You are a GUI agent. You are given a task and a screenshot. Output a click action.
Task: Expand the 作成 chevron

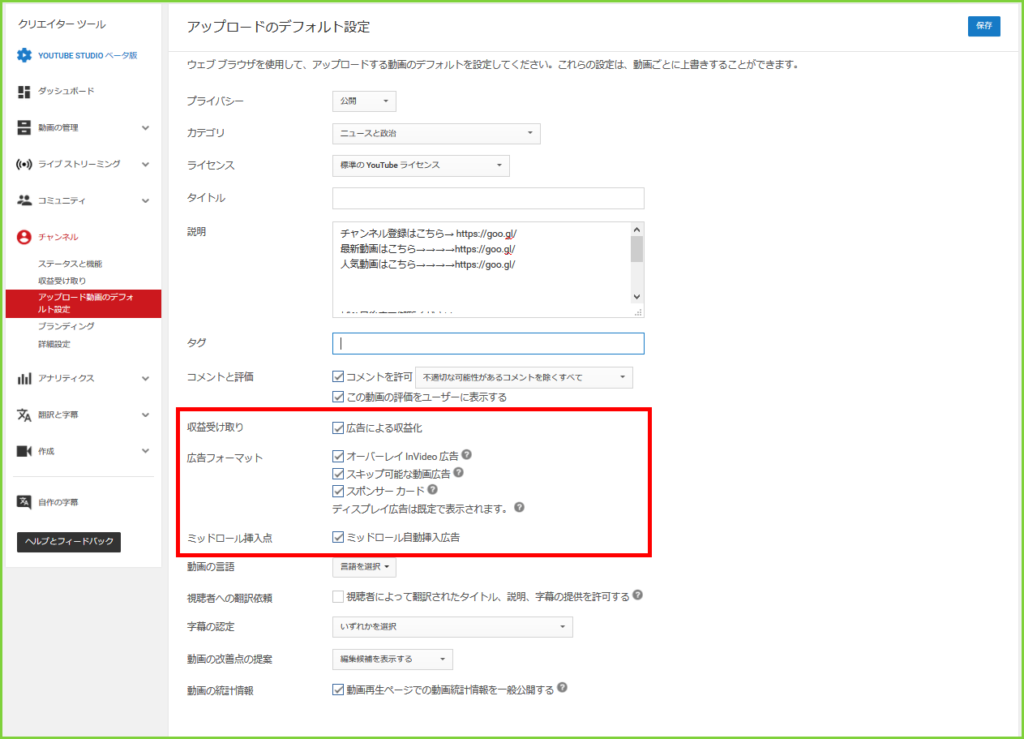pyautogui.click(x=146, y=451)
